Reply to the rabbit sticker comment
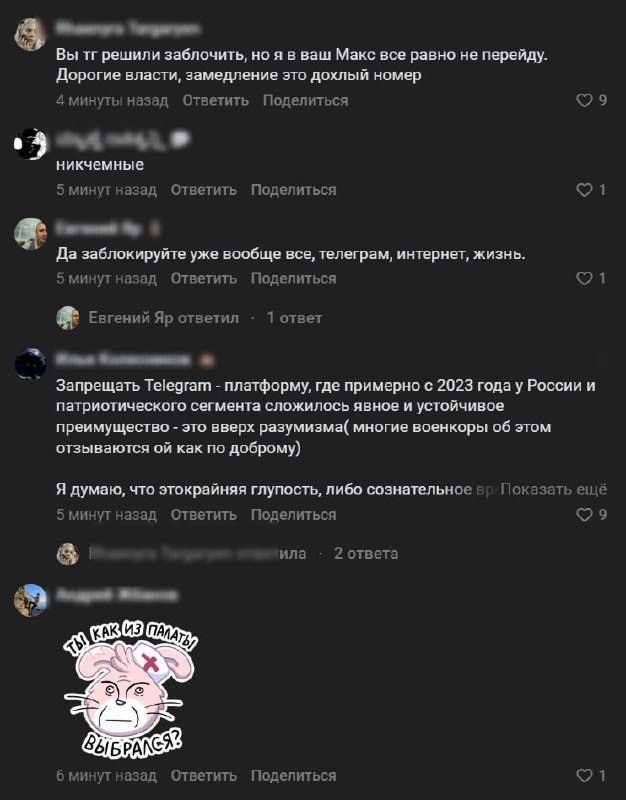626x800 pixels. [204, 776]
